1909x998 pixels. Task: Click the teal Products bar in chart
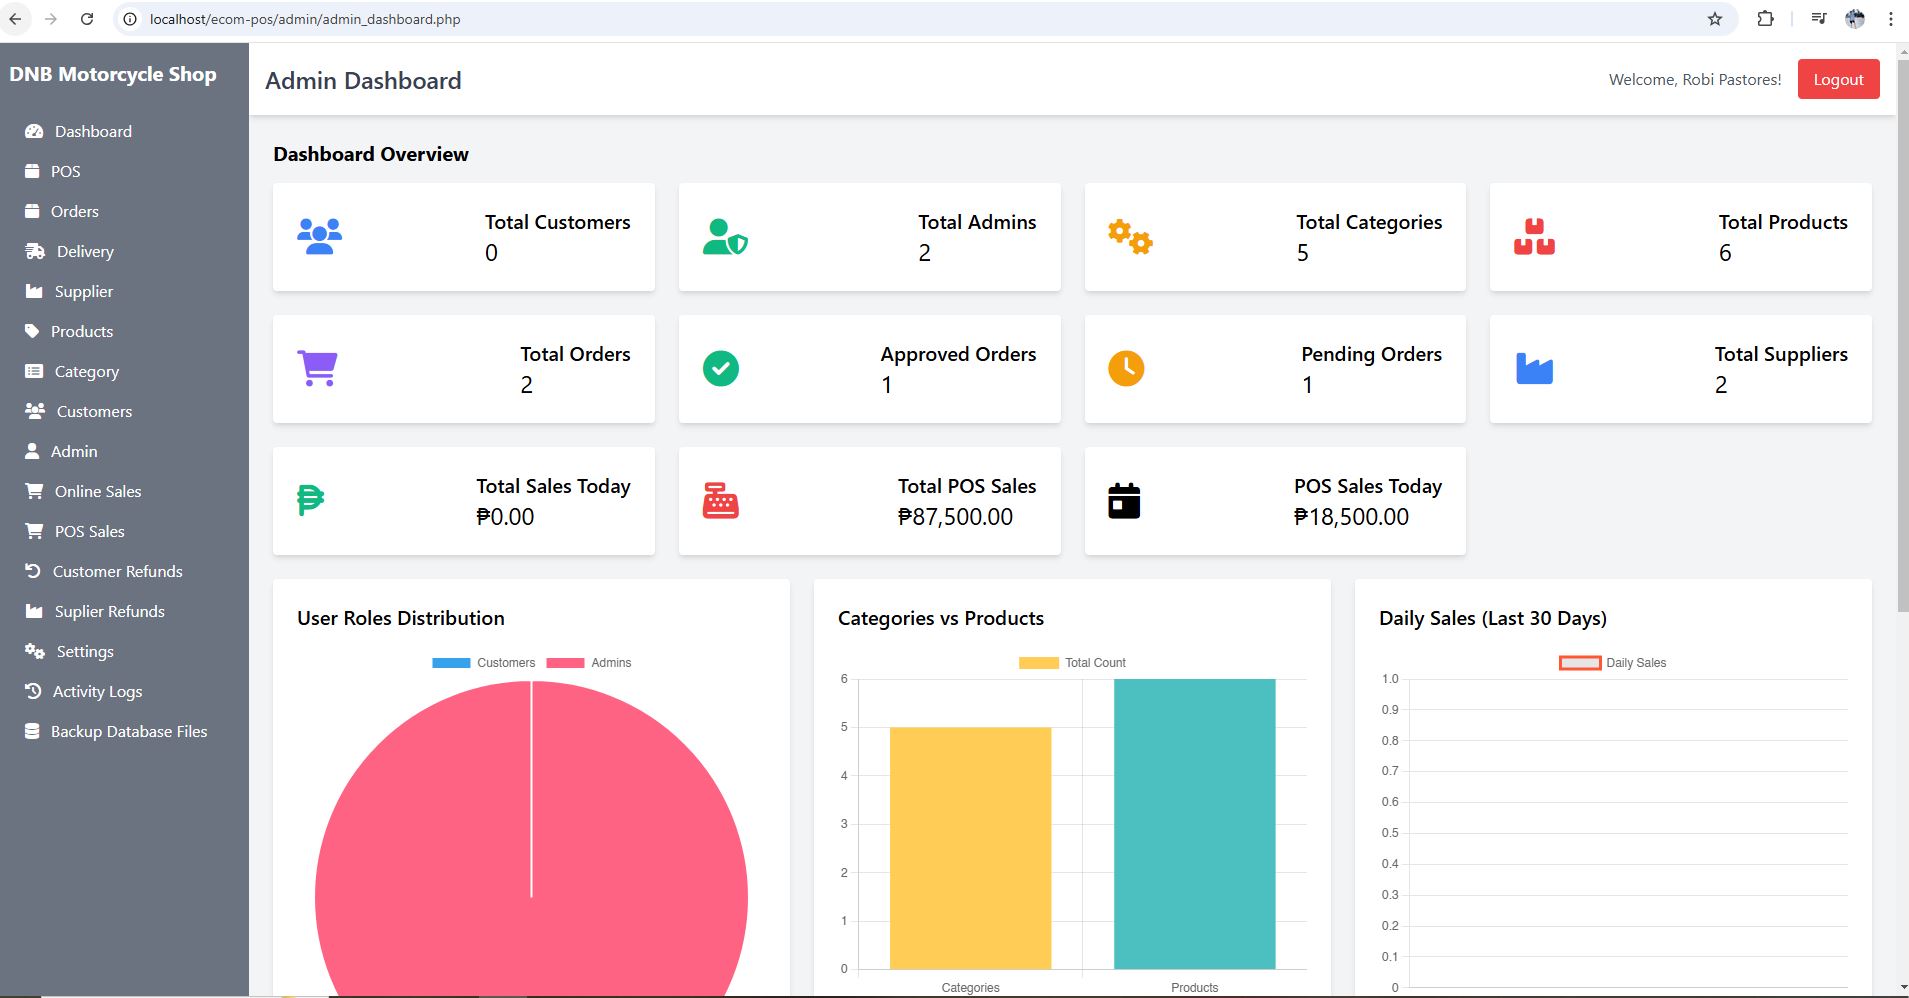point(1195,824)
